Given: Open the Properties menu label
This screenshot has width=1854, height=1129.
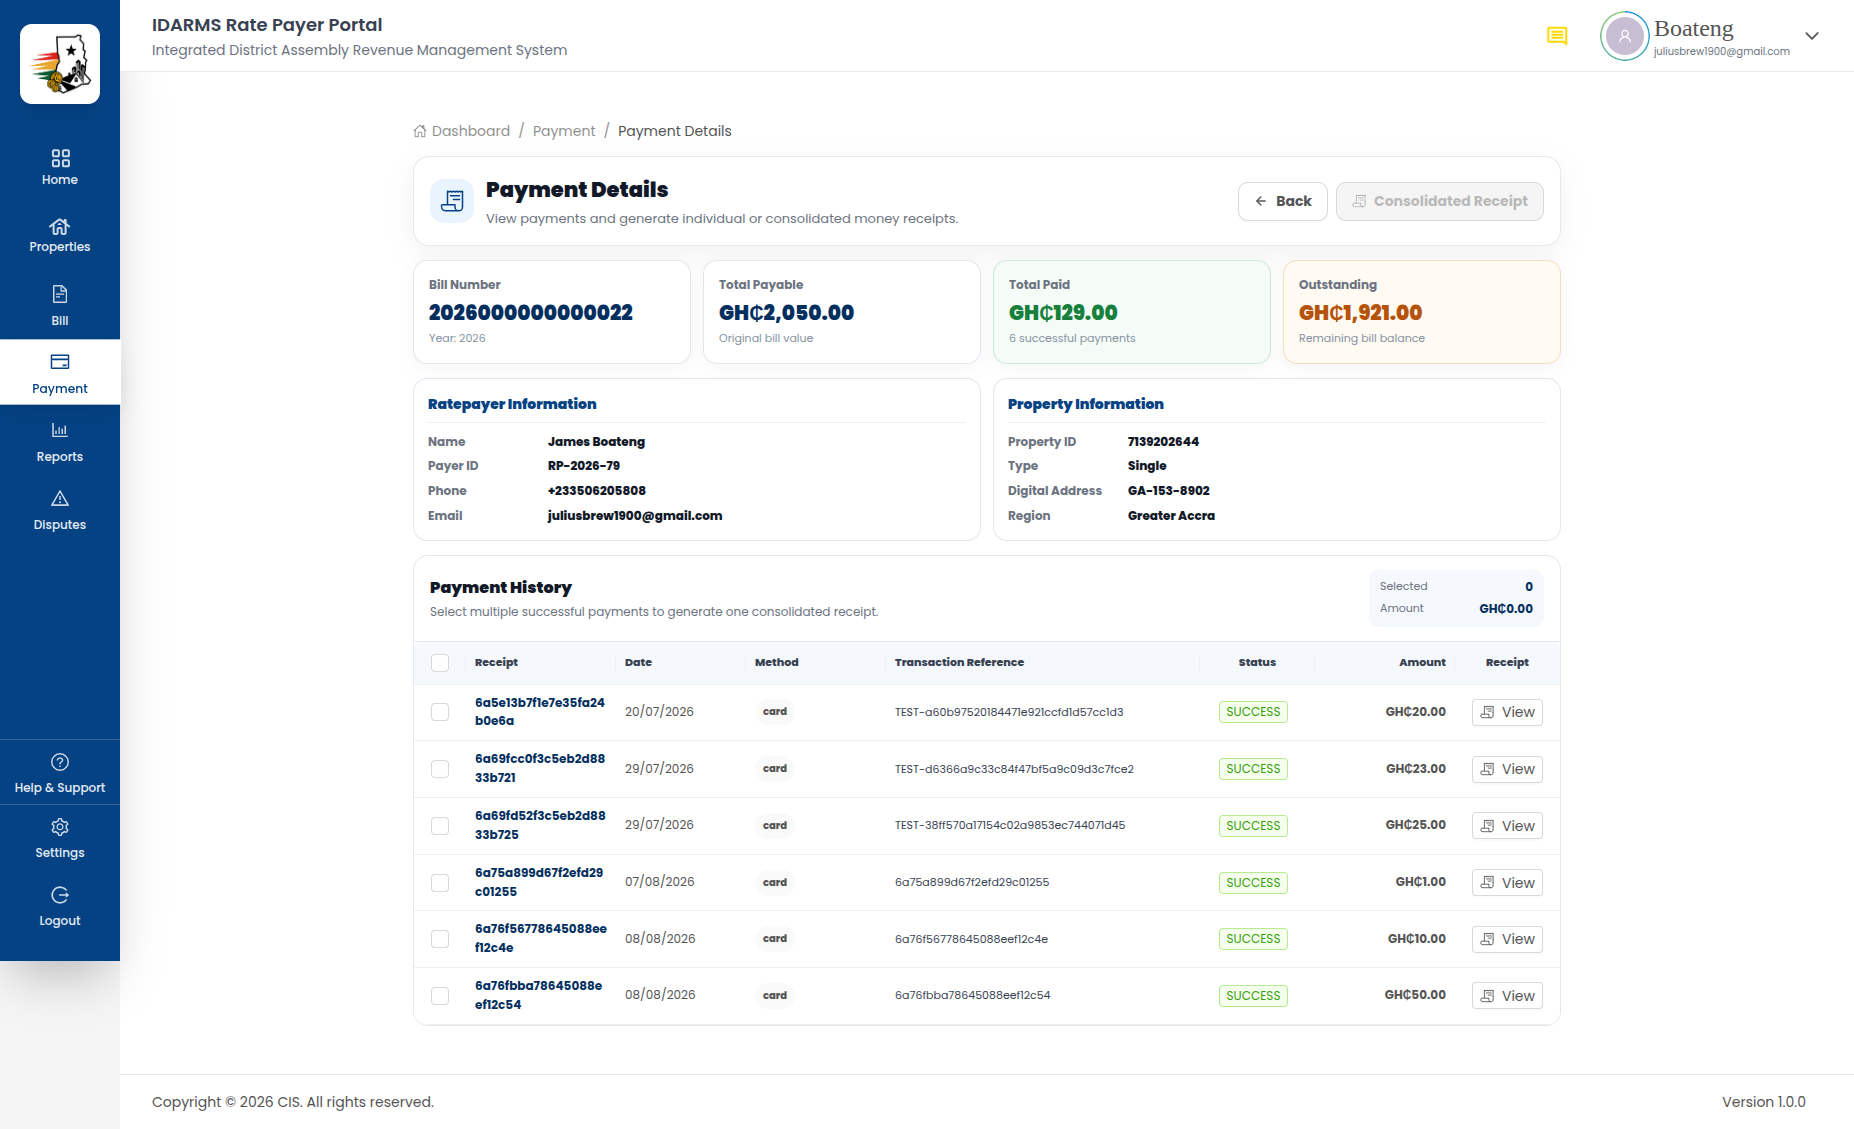Looking at the screenshot, I should click(x=60, y=247).
